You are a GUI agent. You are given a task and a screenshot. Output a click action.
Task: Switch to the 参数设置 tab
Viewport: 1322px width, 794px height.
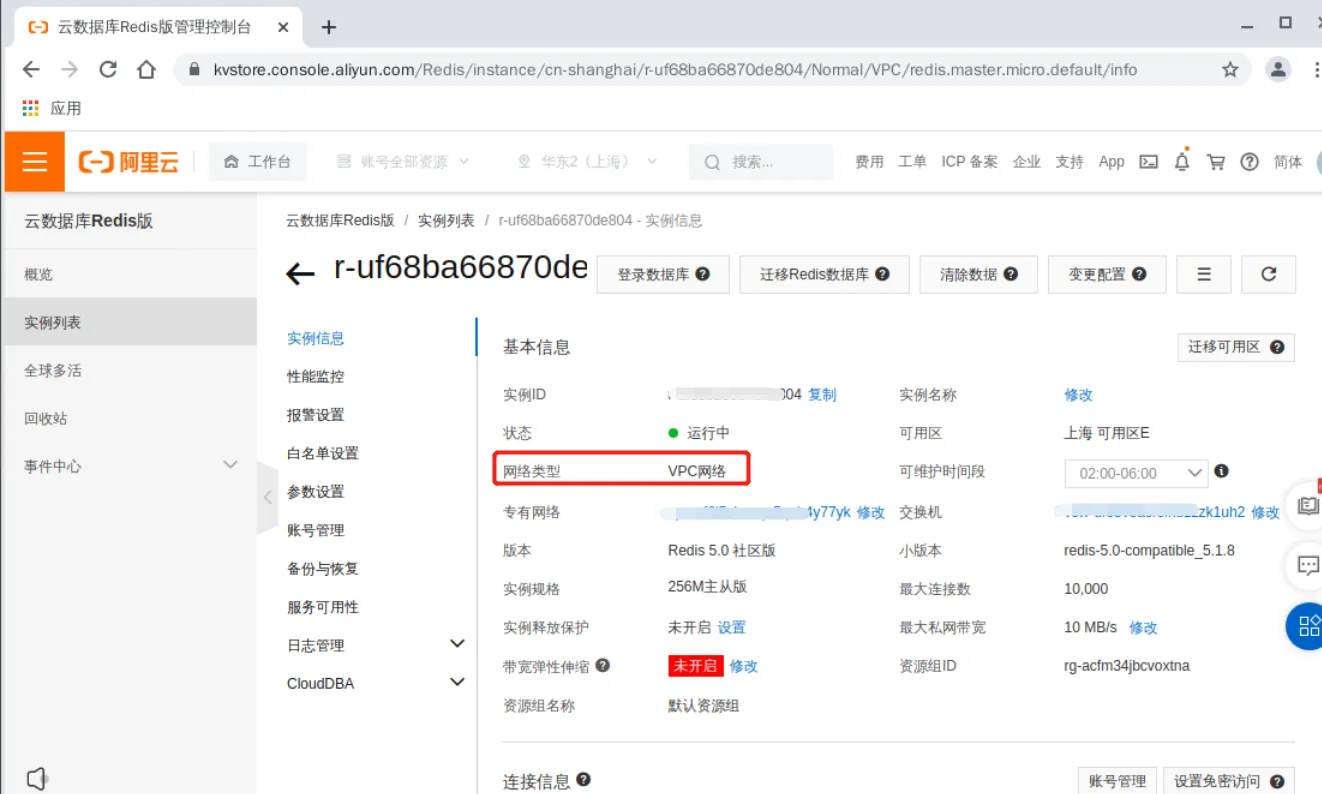(316, 492)
